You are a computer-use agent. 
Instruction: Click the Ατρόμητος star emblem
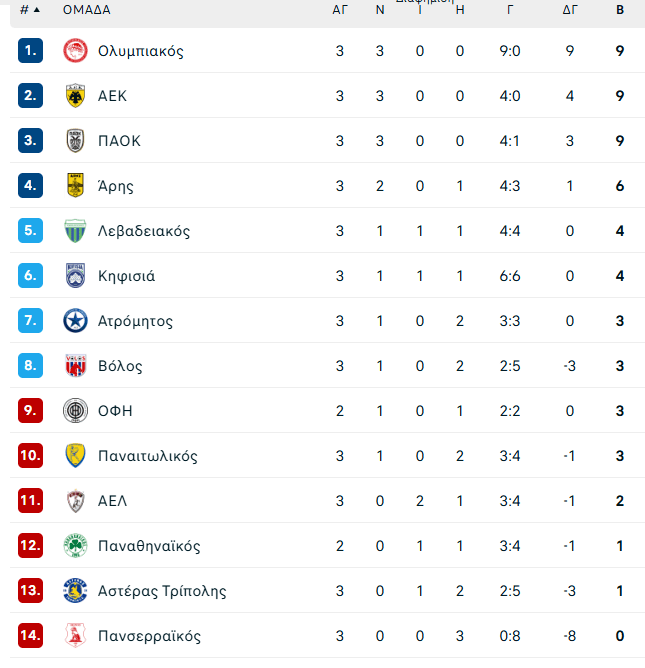75,320
